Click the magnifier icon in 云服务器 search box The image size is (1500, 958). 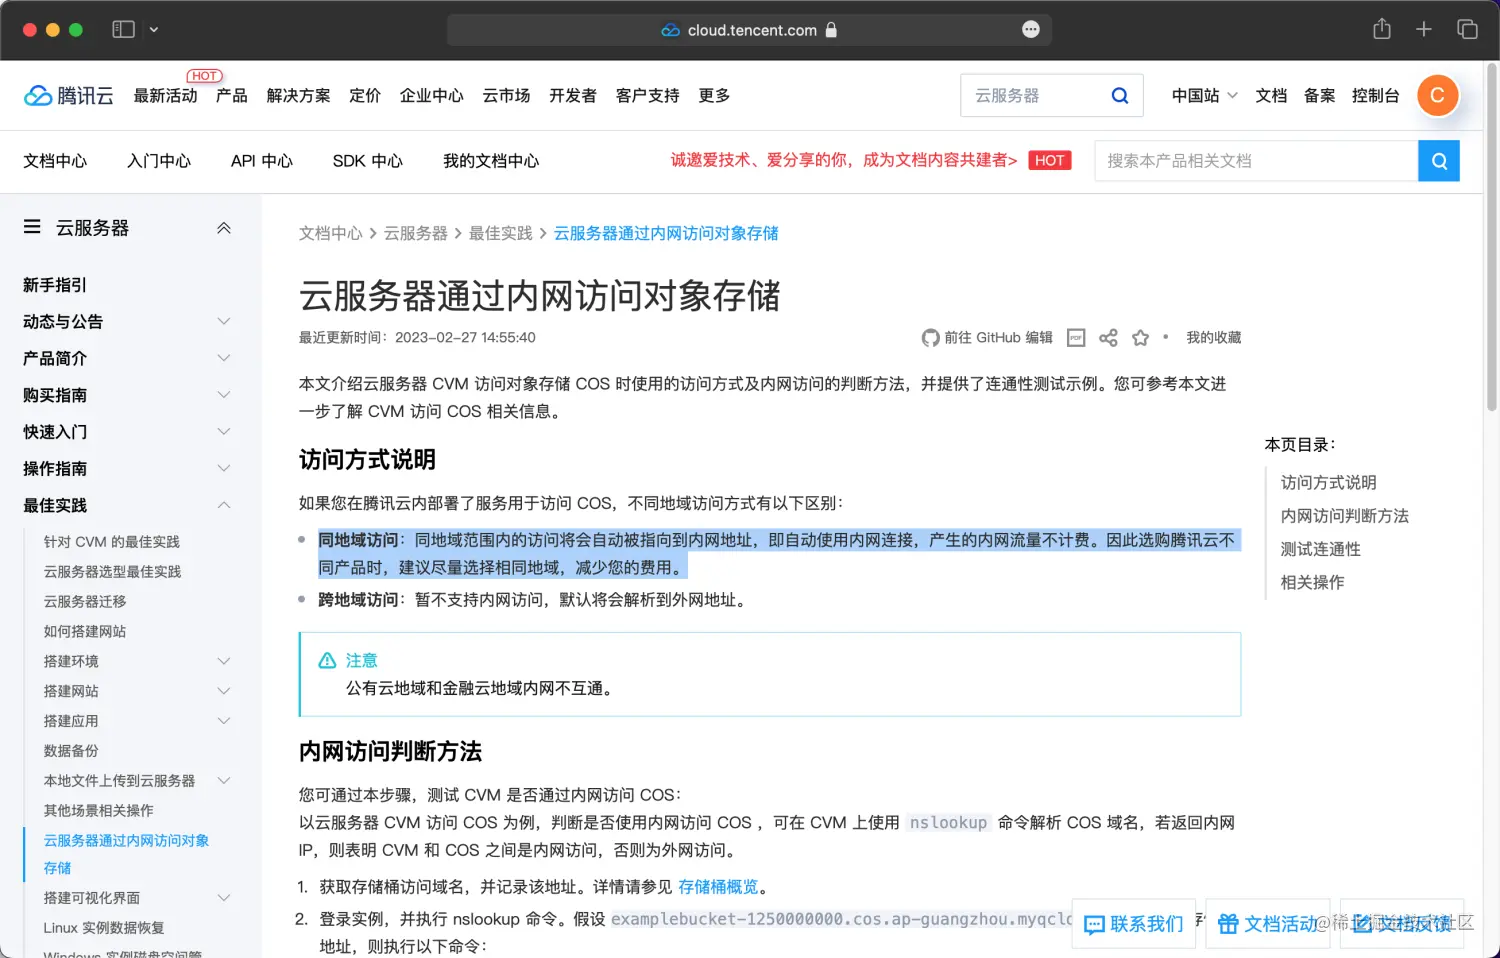pos(1120,95)
